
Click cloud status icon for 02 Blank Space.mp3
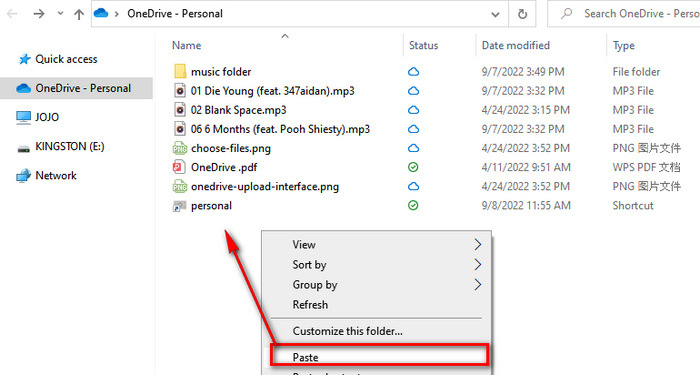point(413,110)
